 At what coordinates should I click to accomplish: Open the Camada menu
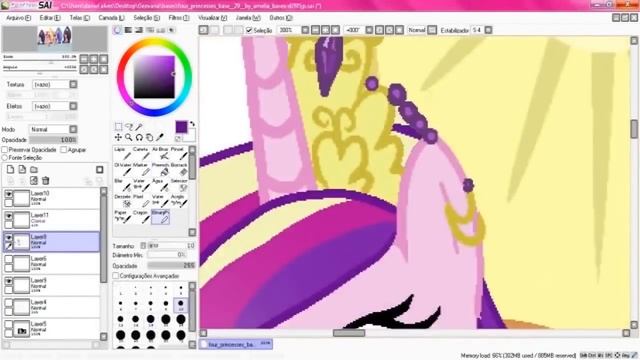click(111, 18)
